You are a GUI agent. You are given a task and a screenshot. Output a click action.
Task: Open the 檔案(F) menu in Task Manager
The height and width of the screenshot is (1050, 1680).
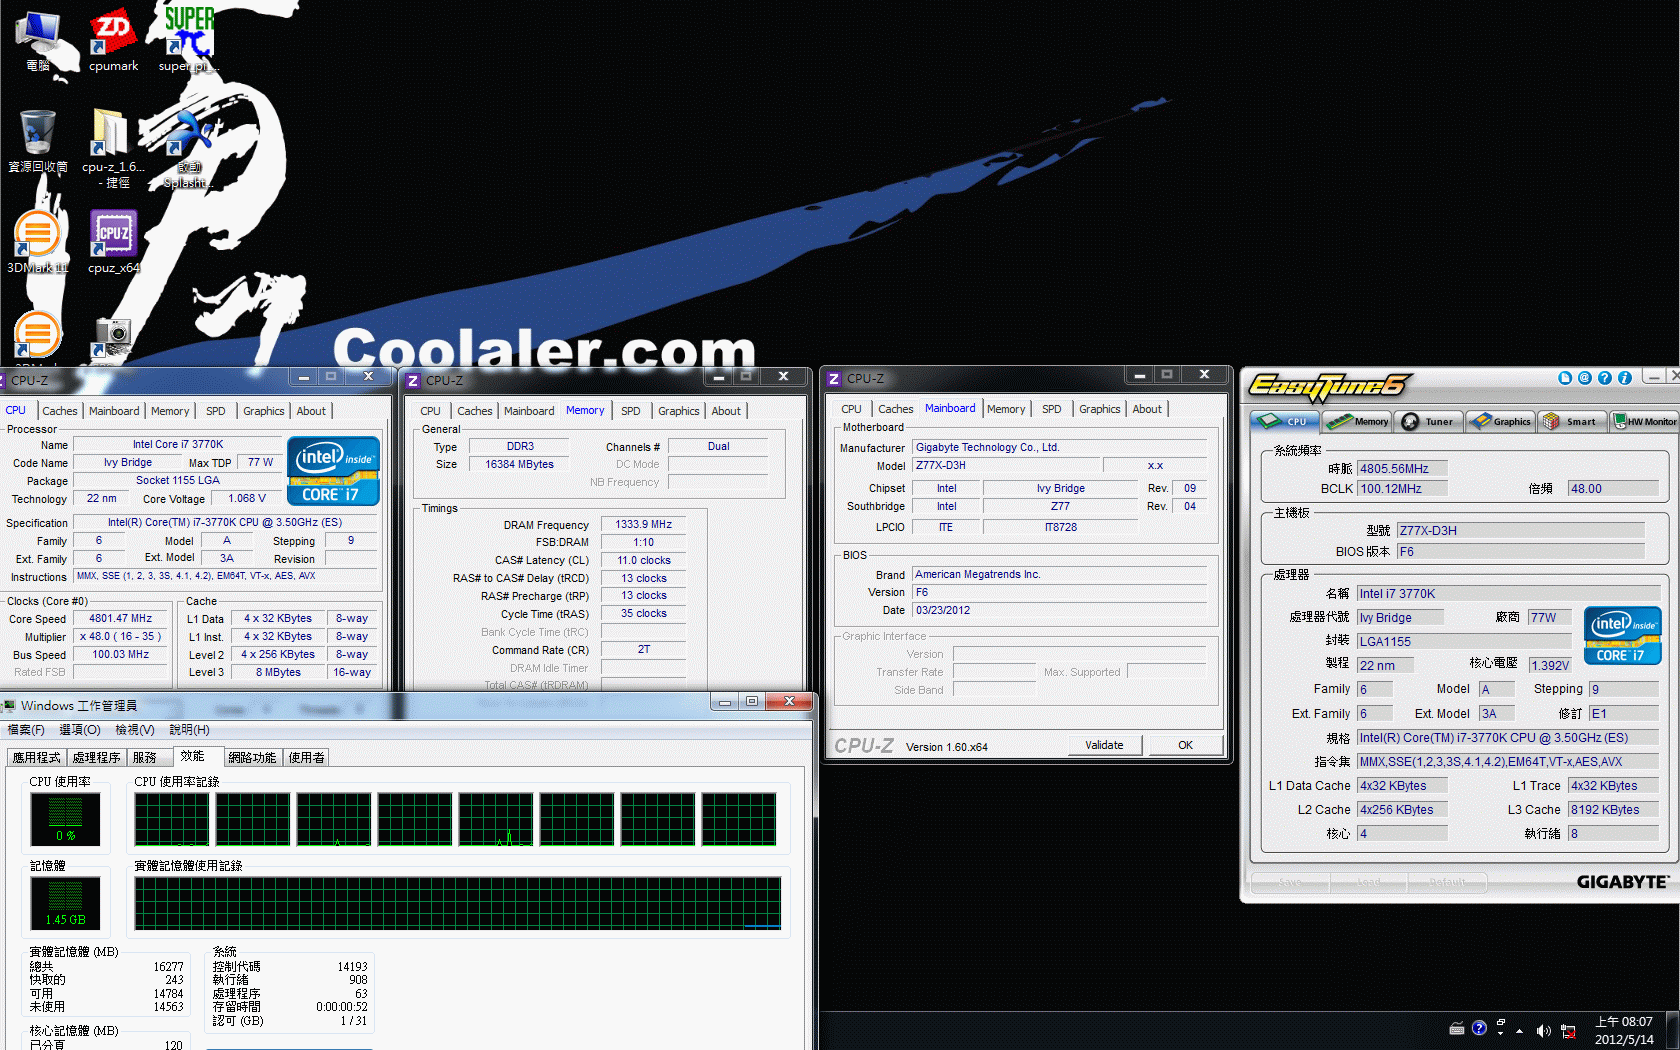click(x=26, y=730)
